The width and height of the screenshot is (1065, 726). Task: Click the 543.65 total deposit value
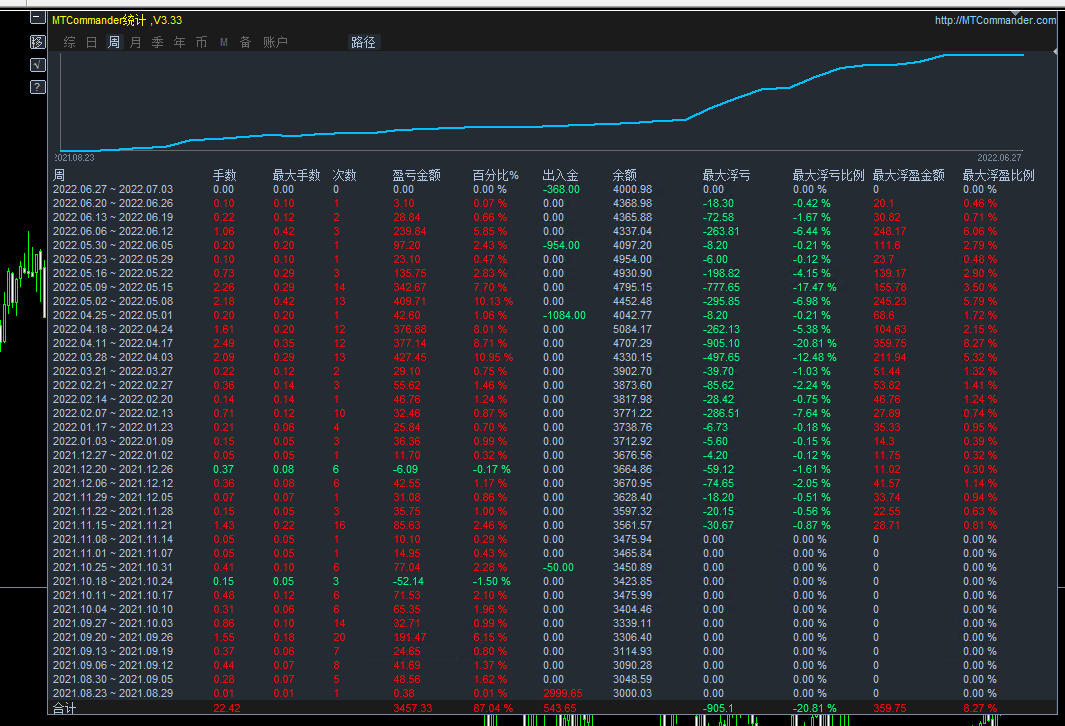[560, 708]
